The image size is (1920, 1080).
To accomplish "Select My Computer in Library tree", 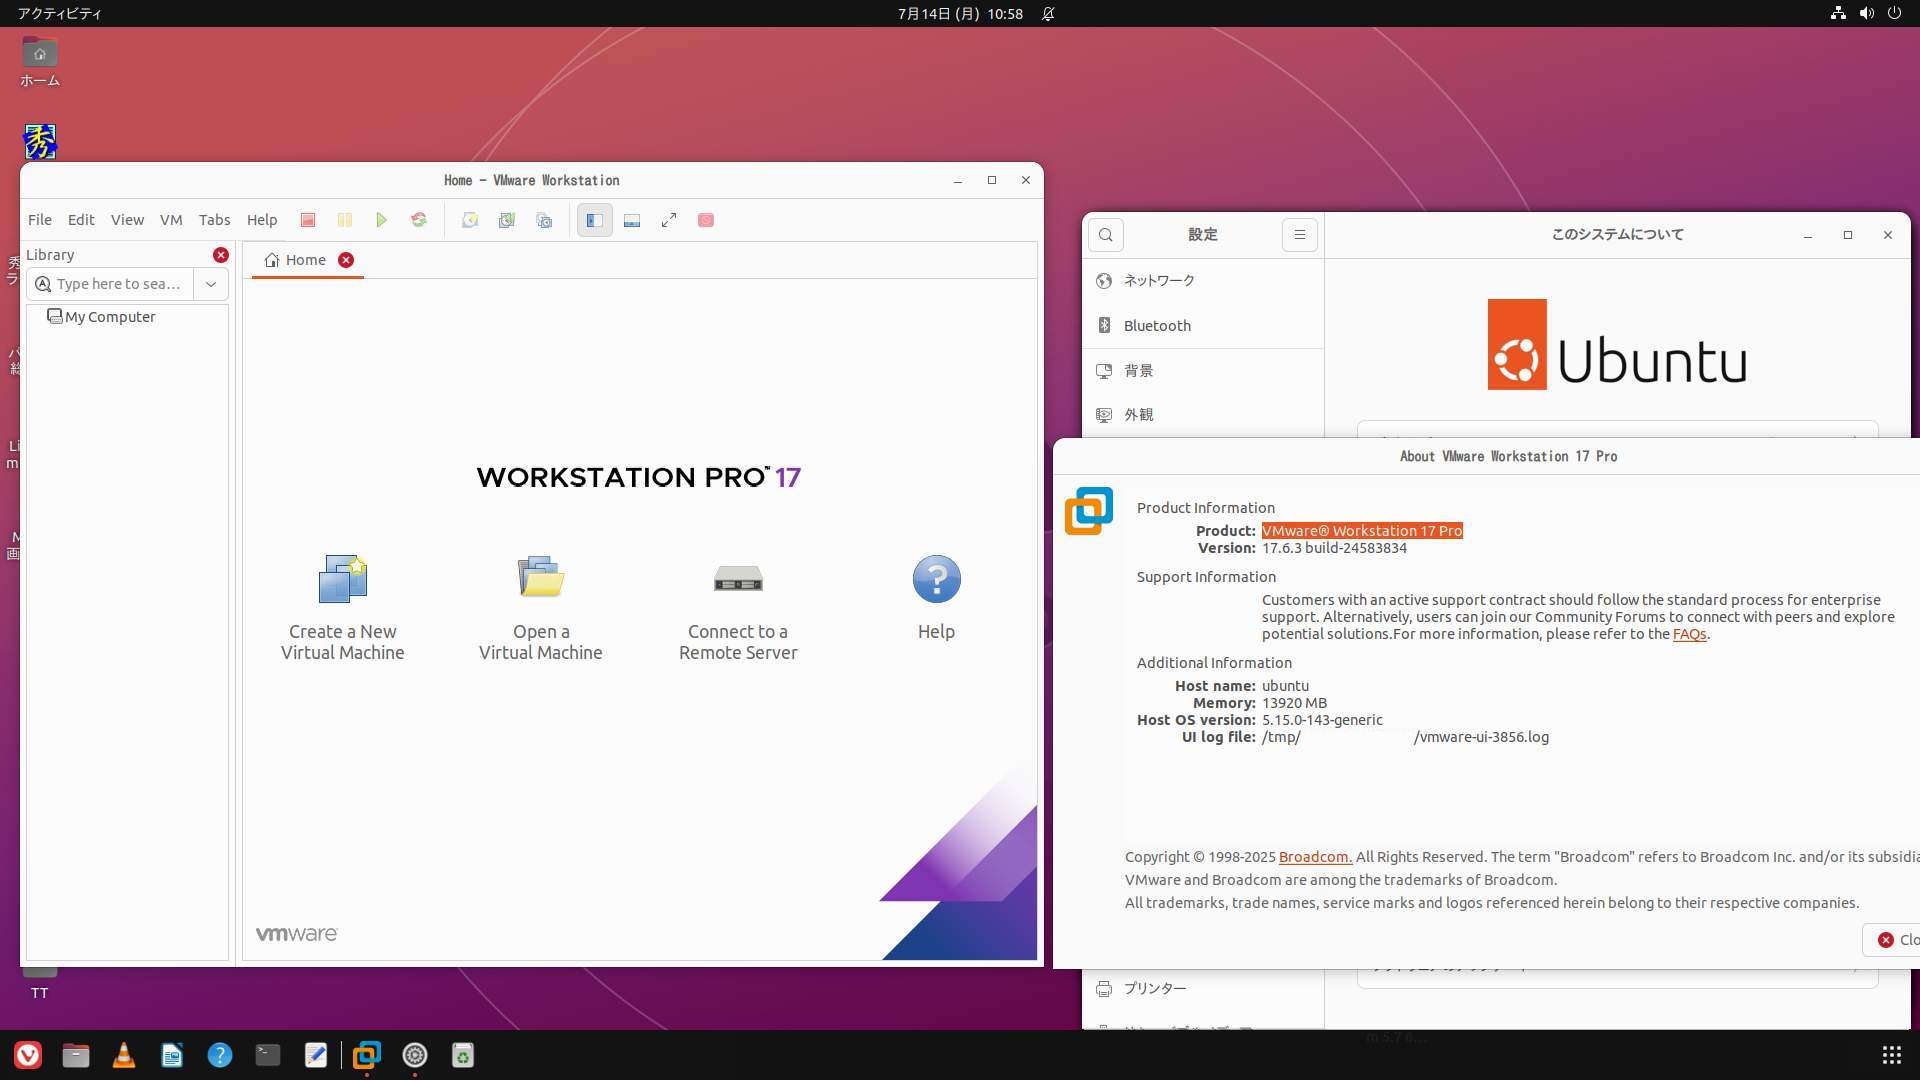I will [102, 317].
